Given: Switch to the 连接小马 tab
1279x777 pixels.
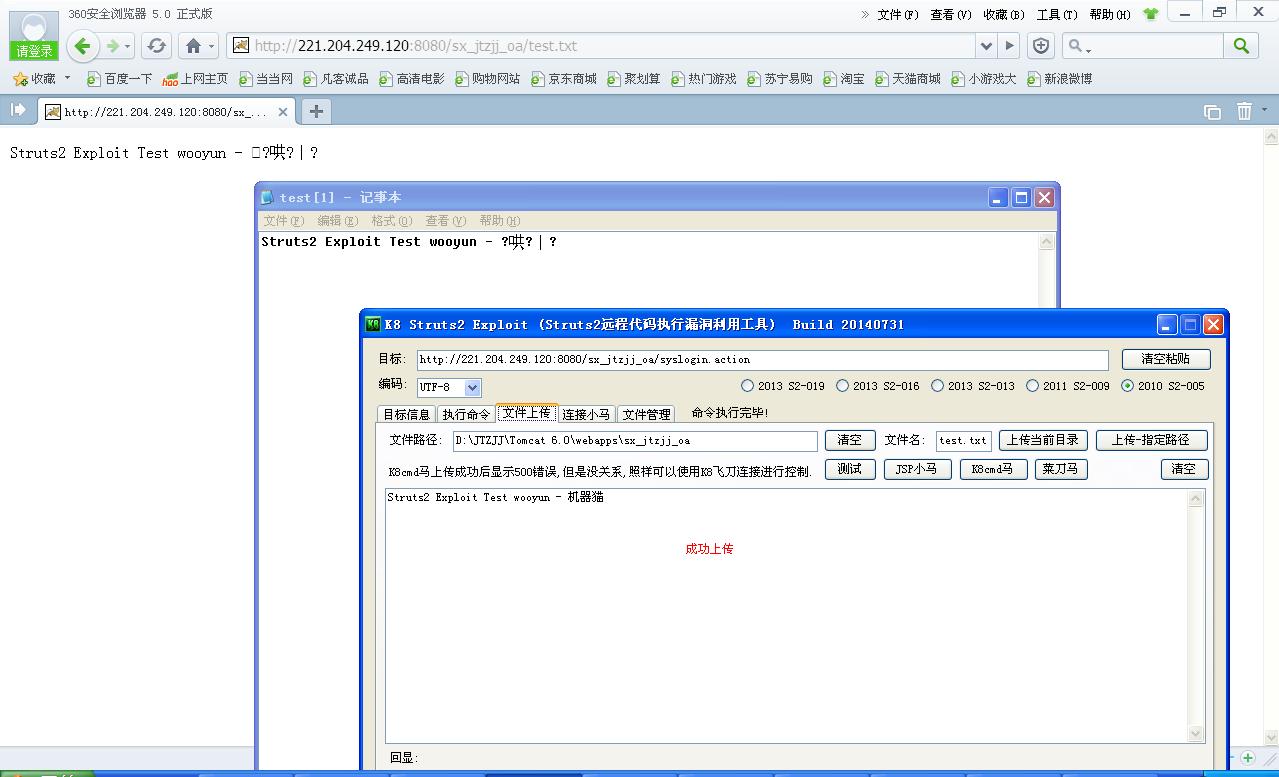Looking at the screenshot, I should coord(586,414).
